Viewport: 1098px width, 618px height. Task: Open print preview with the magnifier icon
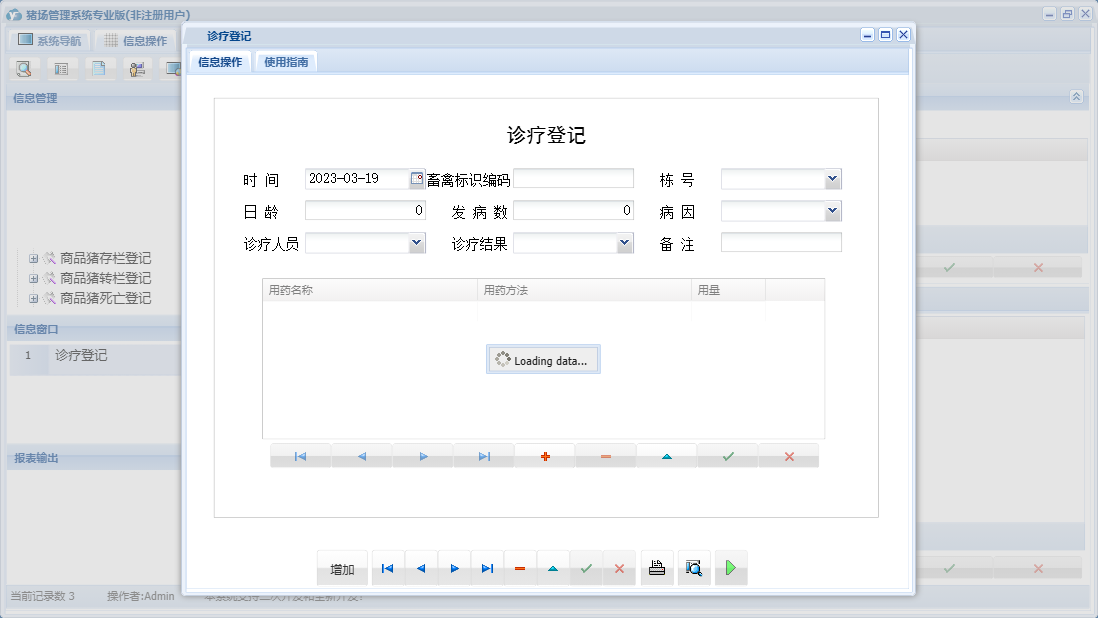click(x=694, y=567)
